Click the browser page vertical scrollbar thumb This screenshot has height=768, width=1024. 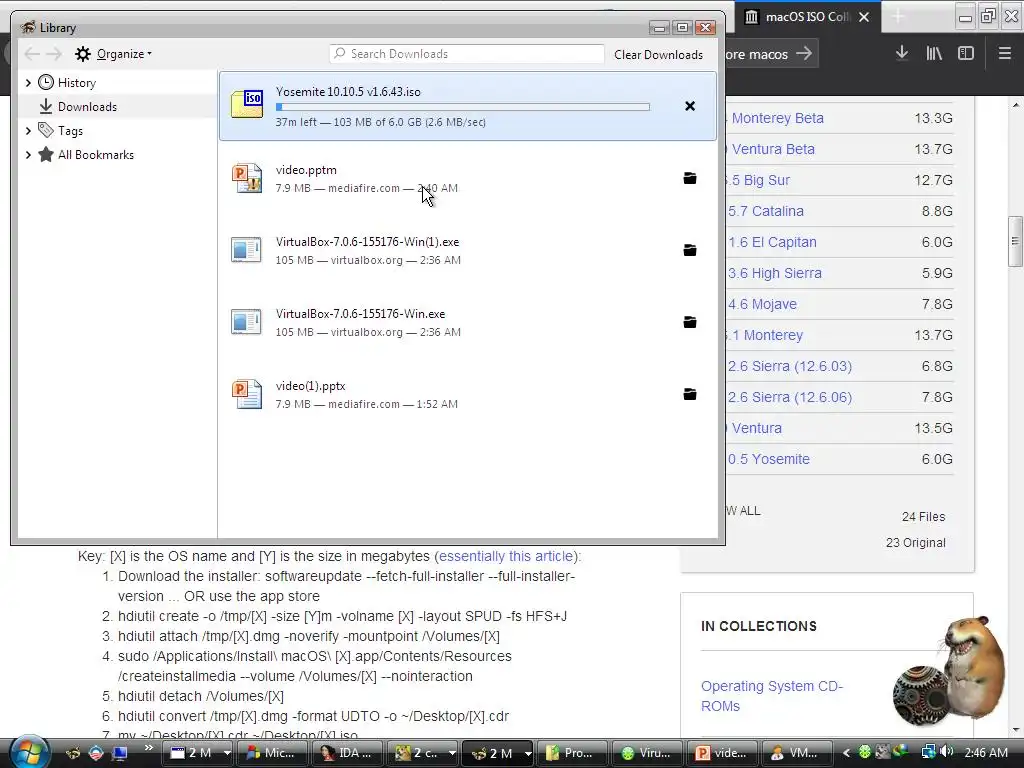1015,242
